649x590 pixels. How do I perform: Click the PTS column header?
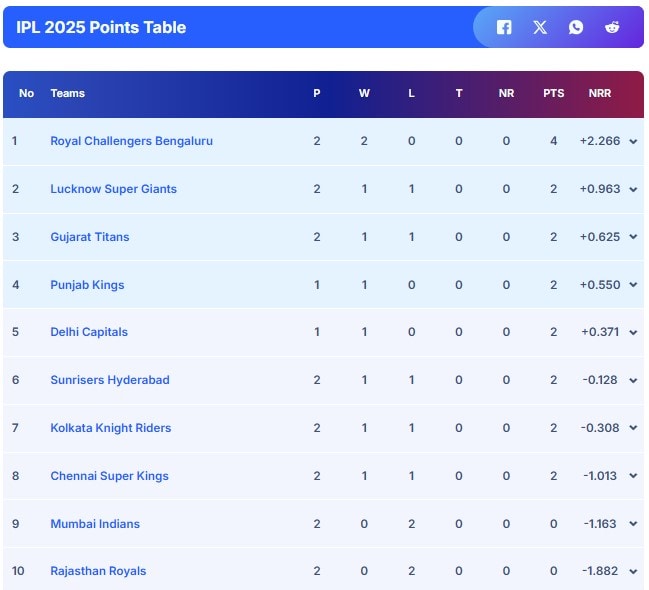(553, 93)
